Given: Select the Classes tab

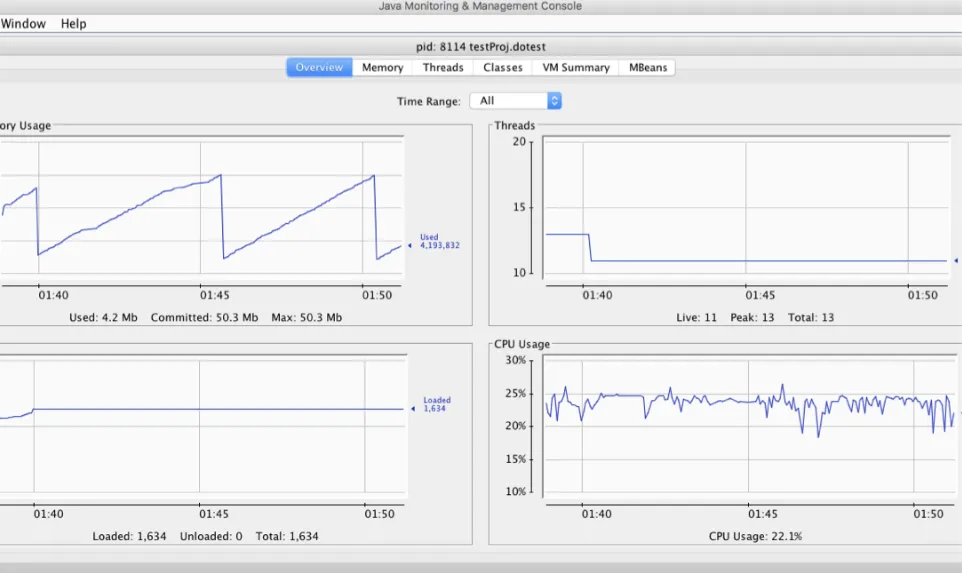Looking at the screenshot, I should tap(502, 67).
